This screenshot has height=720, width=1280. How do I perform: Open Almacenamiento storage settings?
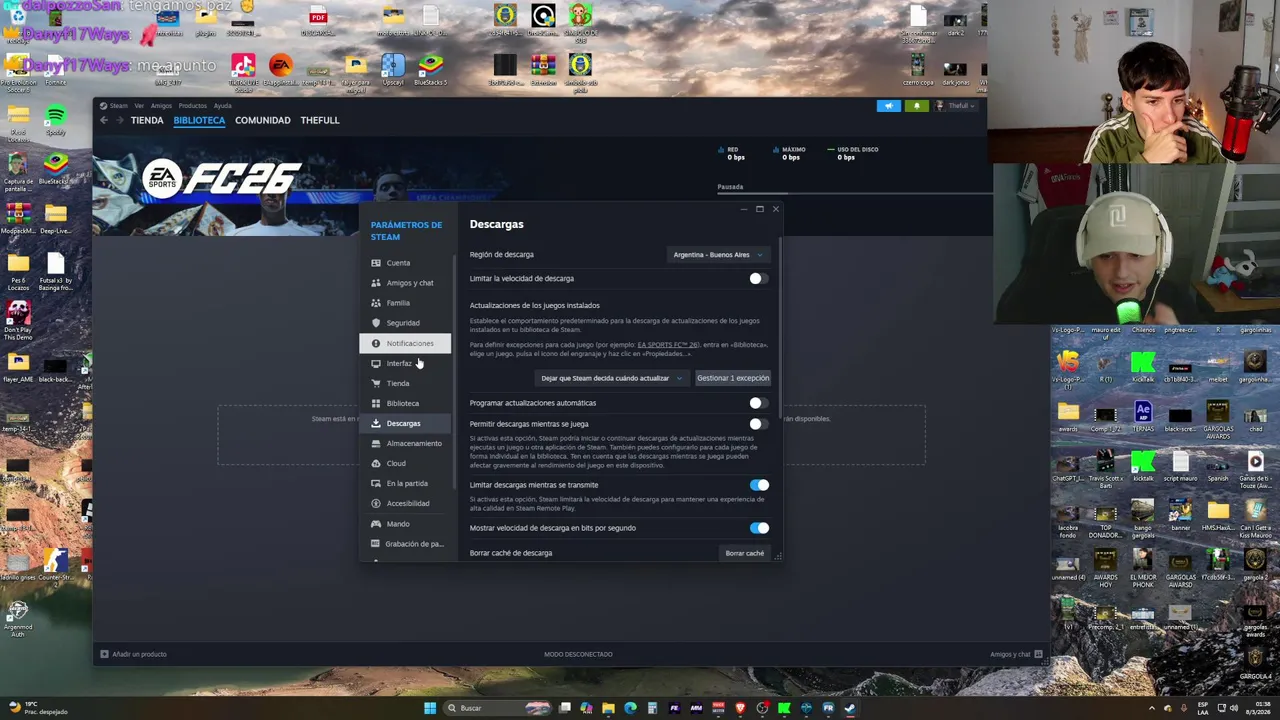404,443
